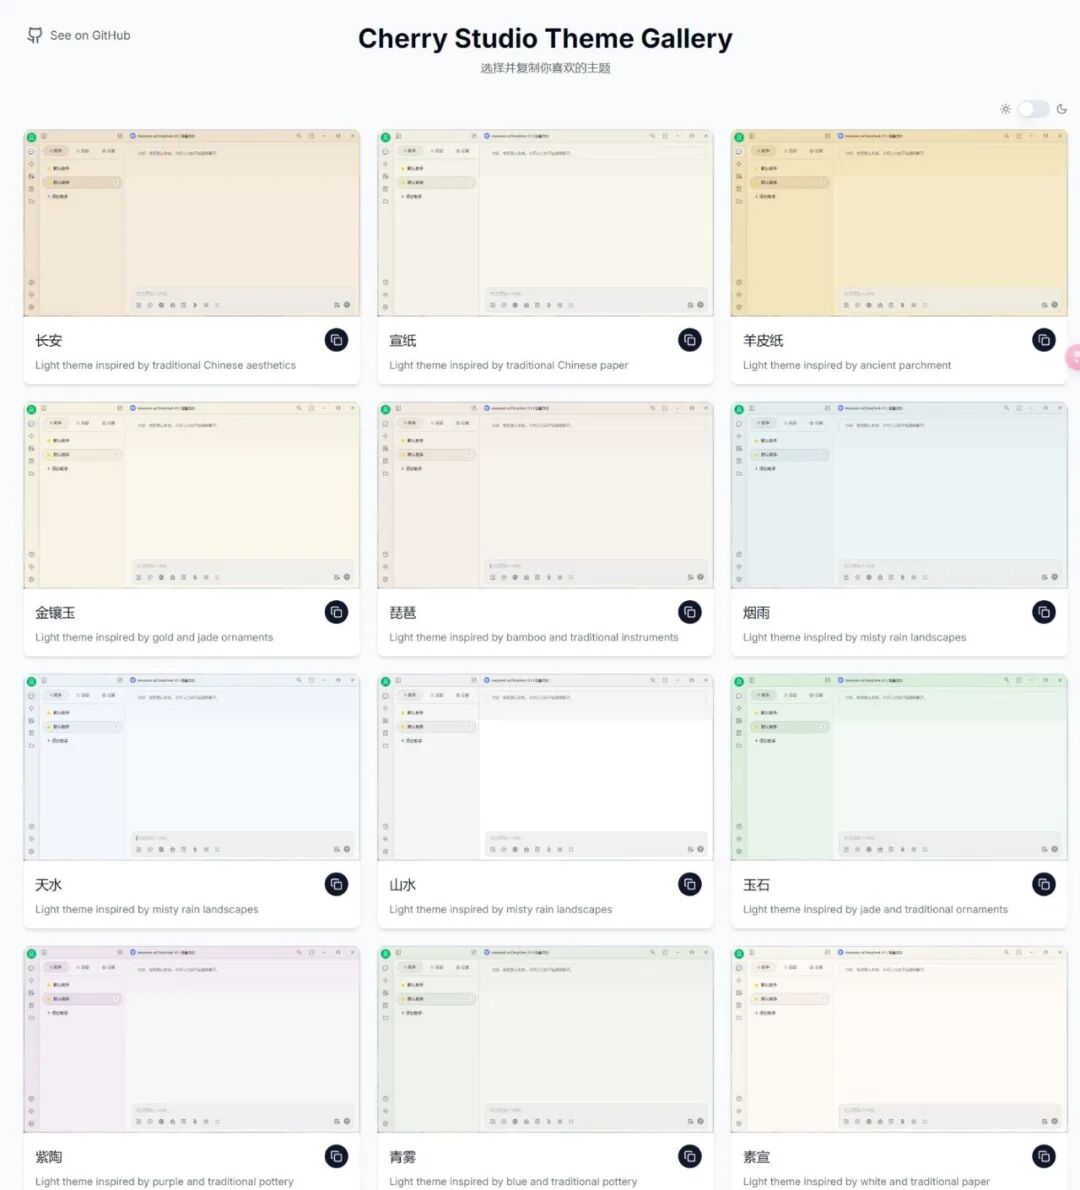Open the See on GitHub link
This screenshot has width=1080, height=1190.
click(79, 36)
